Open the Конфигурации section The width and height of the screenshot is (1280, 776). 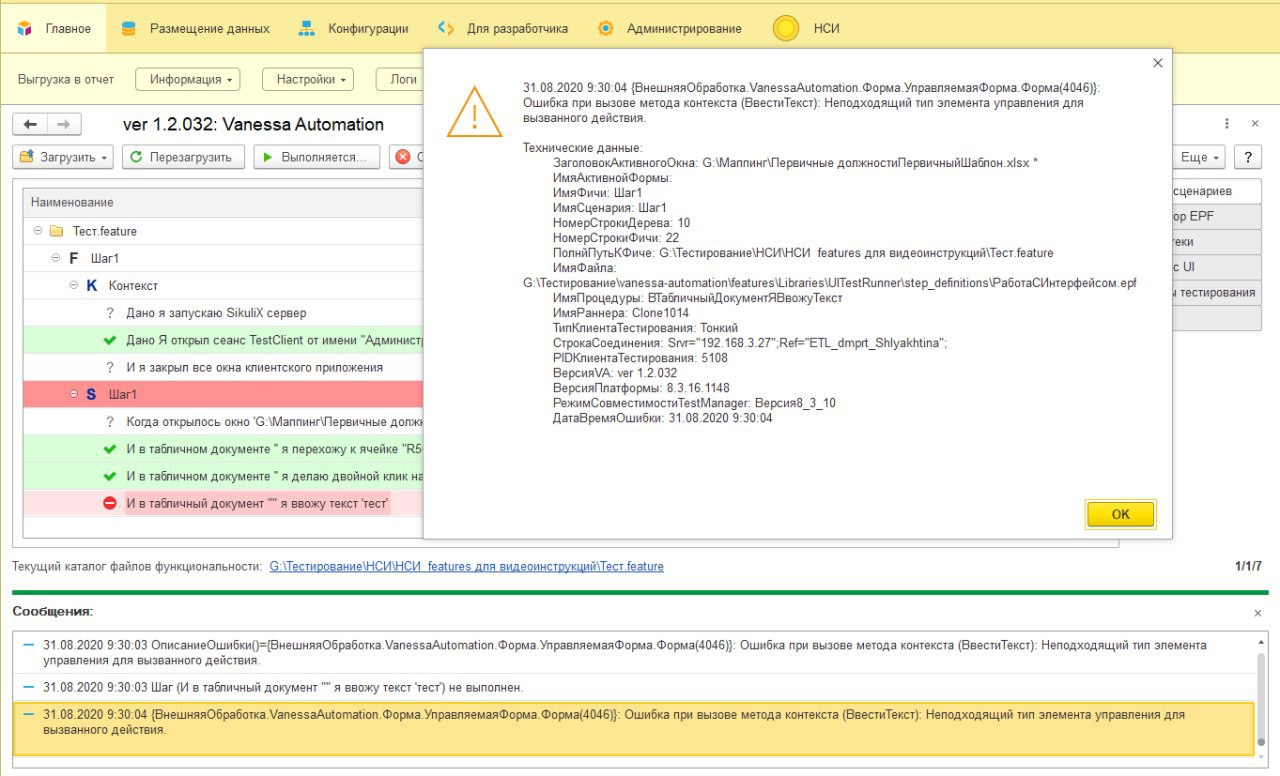(x=354, y=28)
